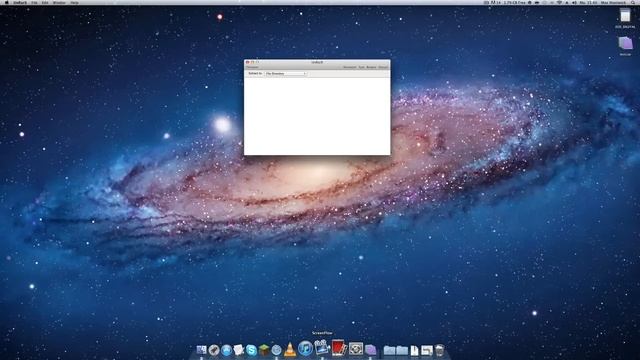The height and width of the screenshot is (360, 640).
Task: Open the Apple menu
Action: pyautogui.click(x=6, y=2)
